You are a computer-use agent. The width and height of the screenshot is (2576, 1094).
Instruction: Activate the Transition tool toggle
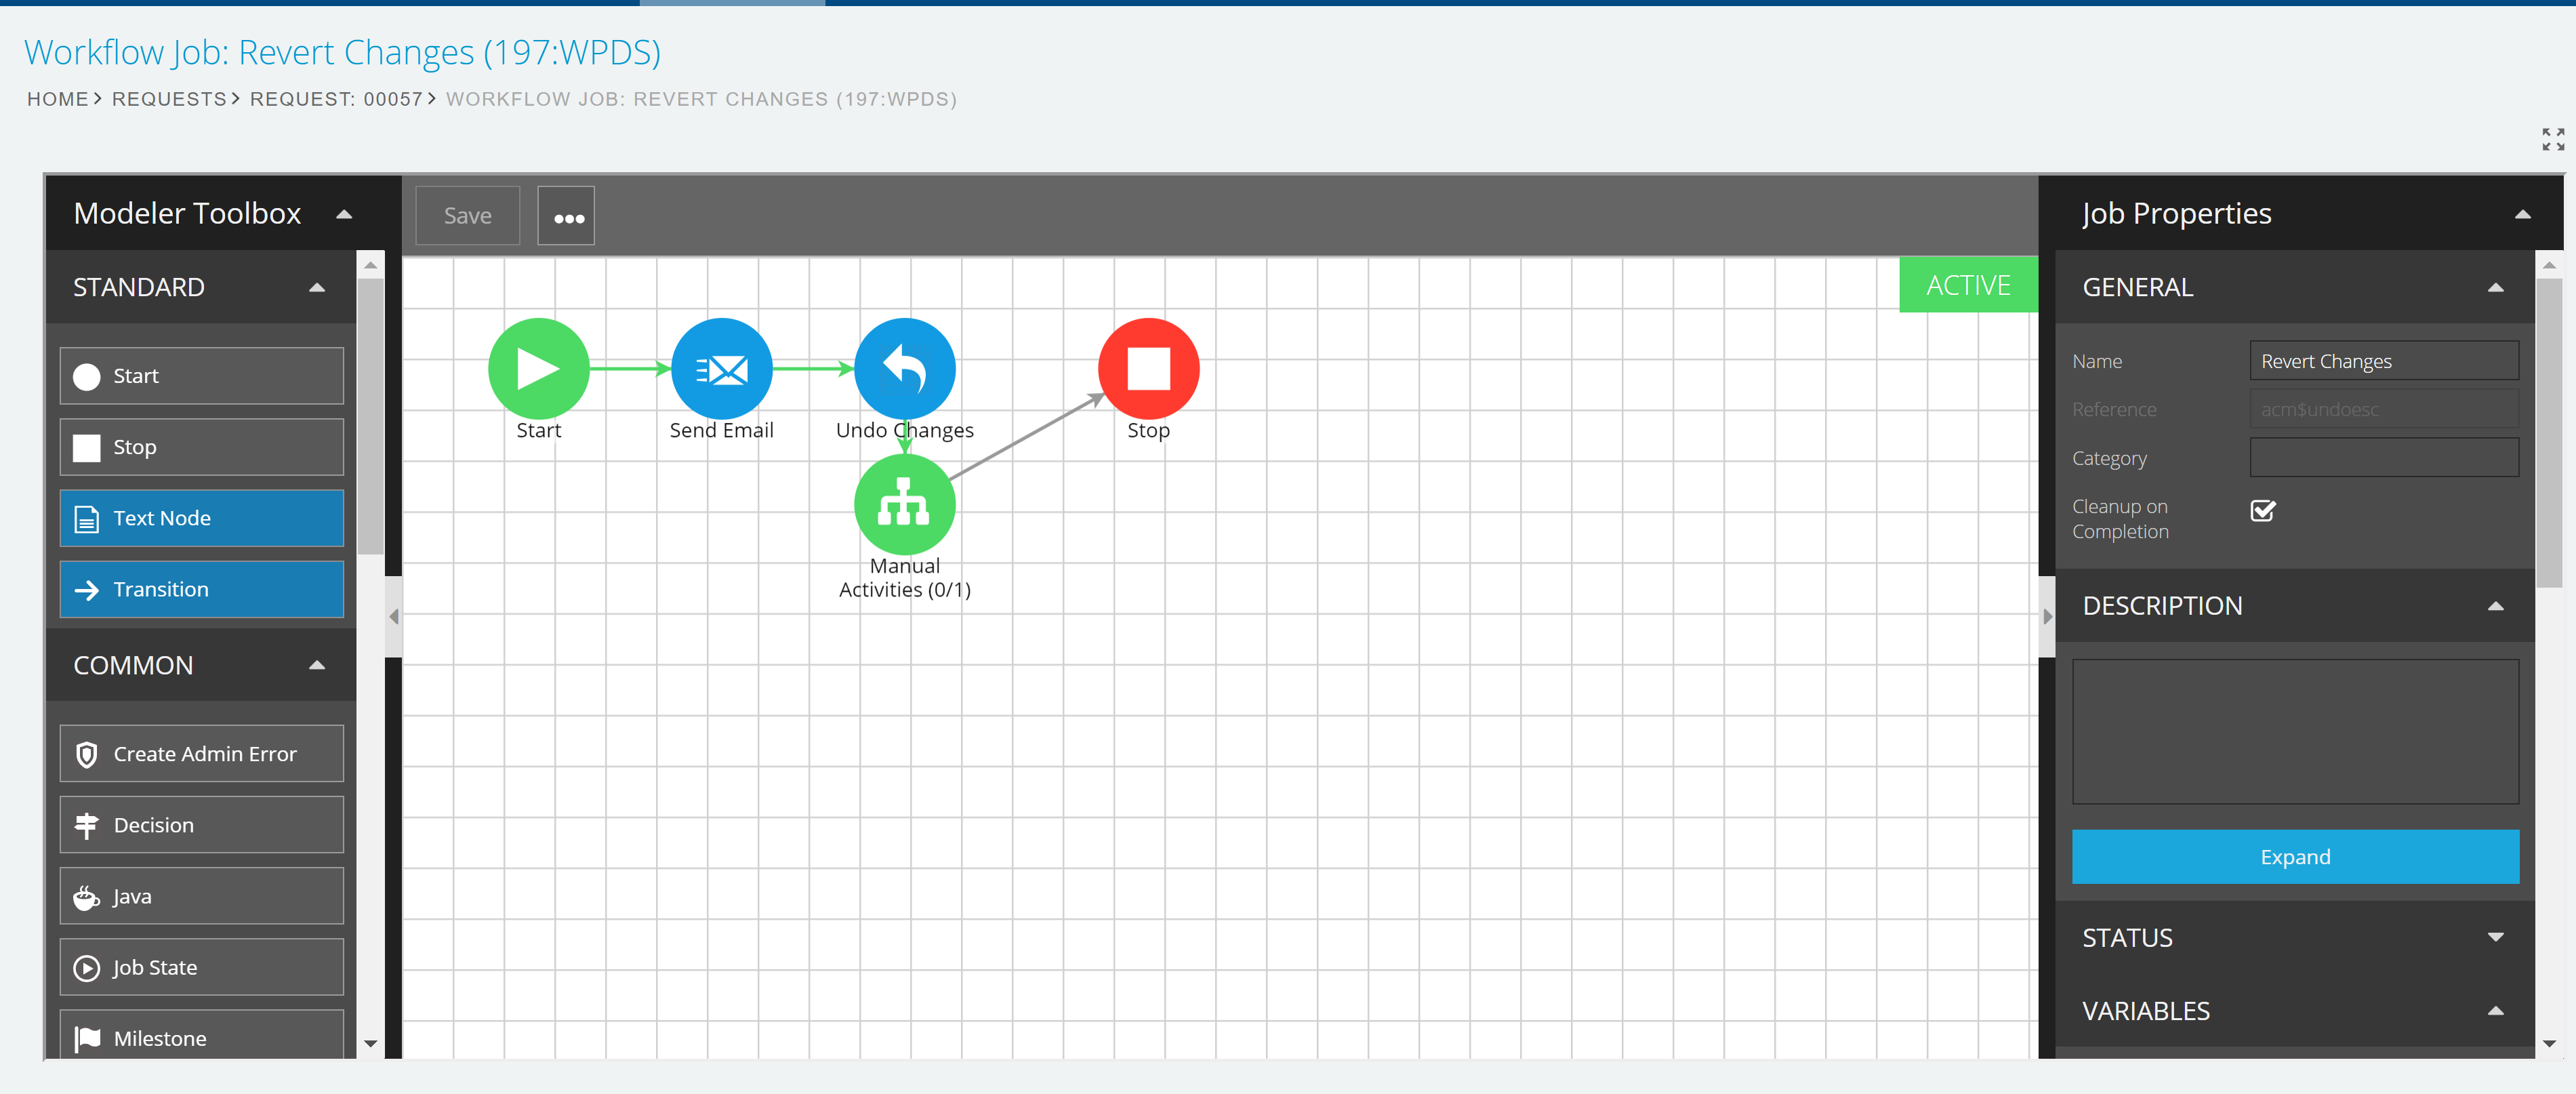click(202, 589)
